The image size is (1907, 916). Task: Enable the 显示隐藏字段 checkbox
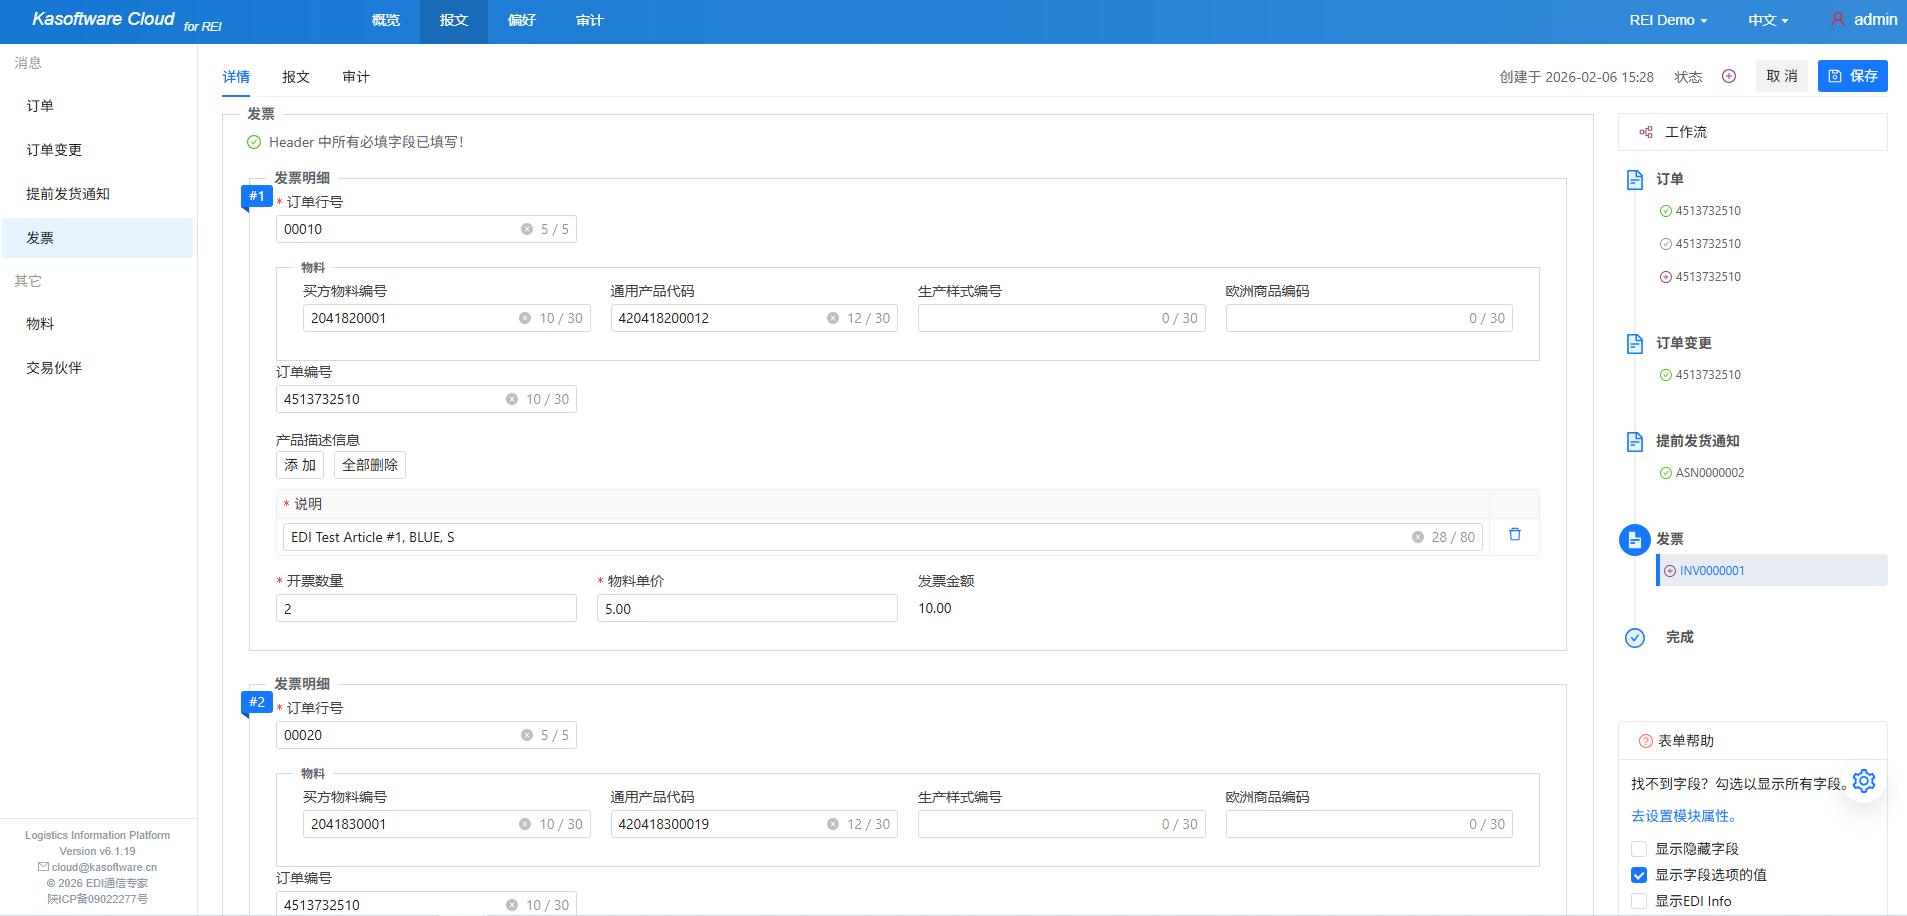tap(1639, 849)
